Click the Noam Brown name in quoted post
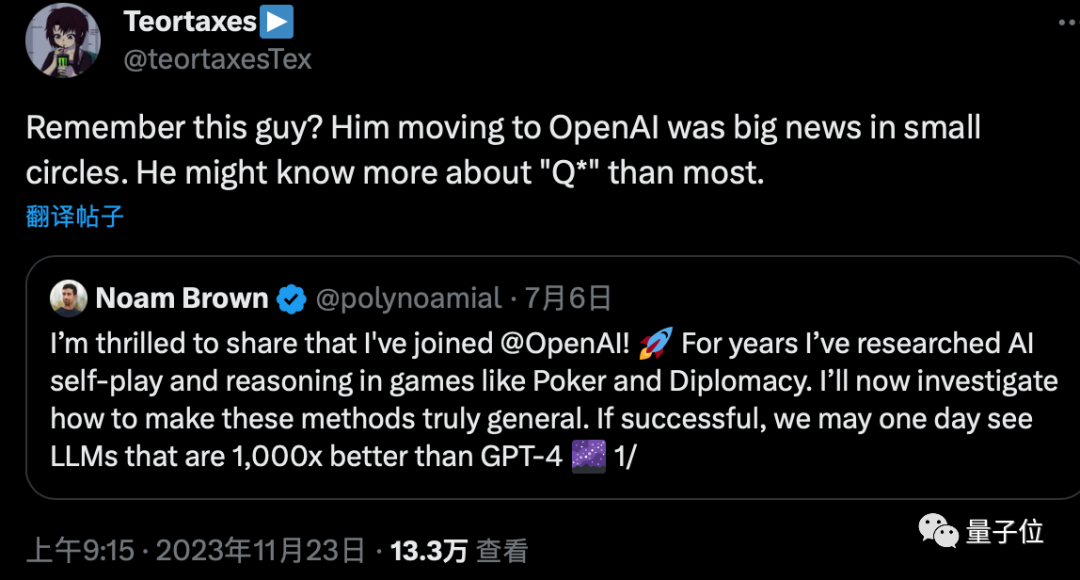1080x580 pixels. click(x=182, y=298)
